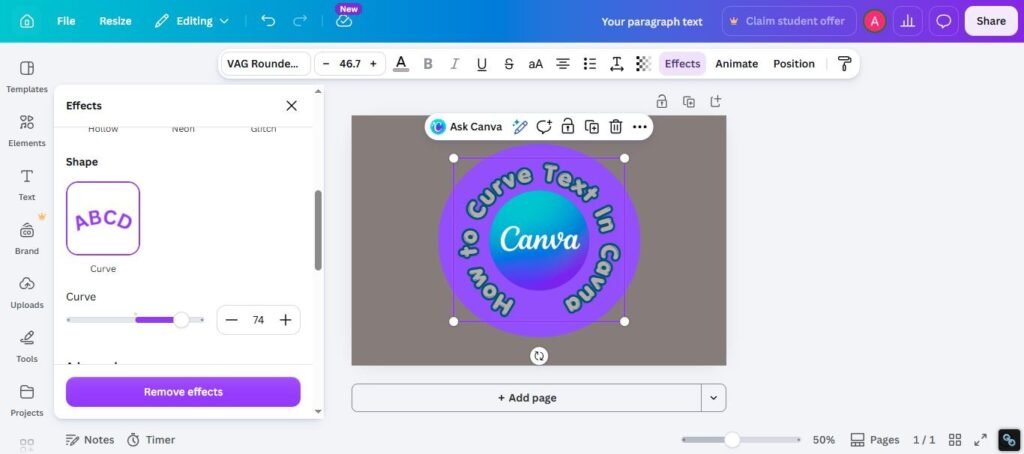Viewport: 1024px width, 454px height.
Task: Click the curve value 74 field
Action: (x=259, y=320)
